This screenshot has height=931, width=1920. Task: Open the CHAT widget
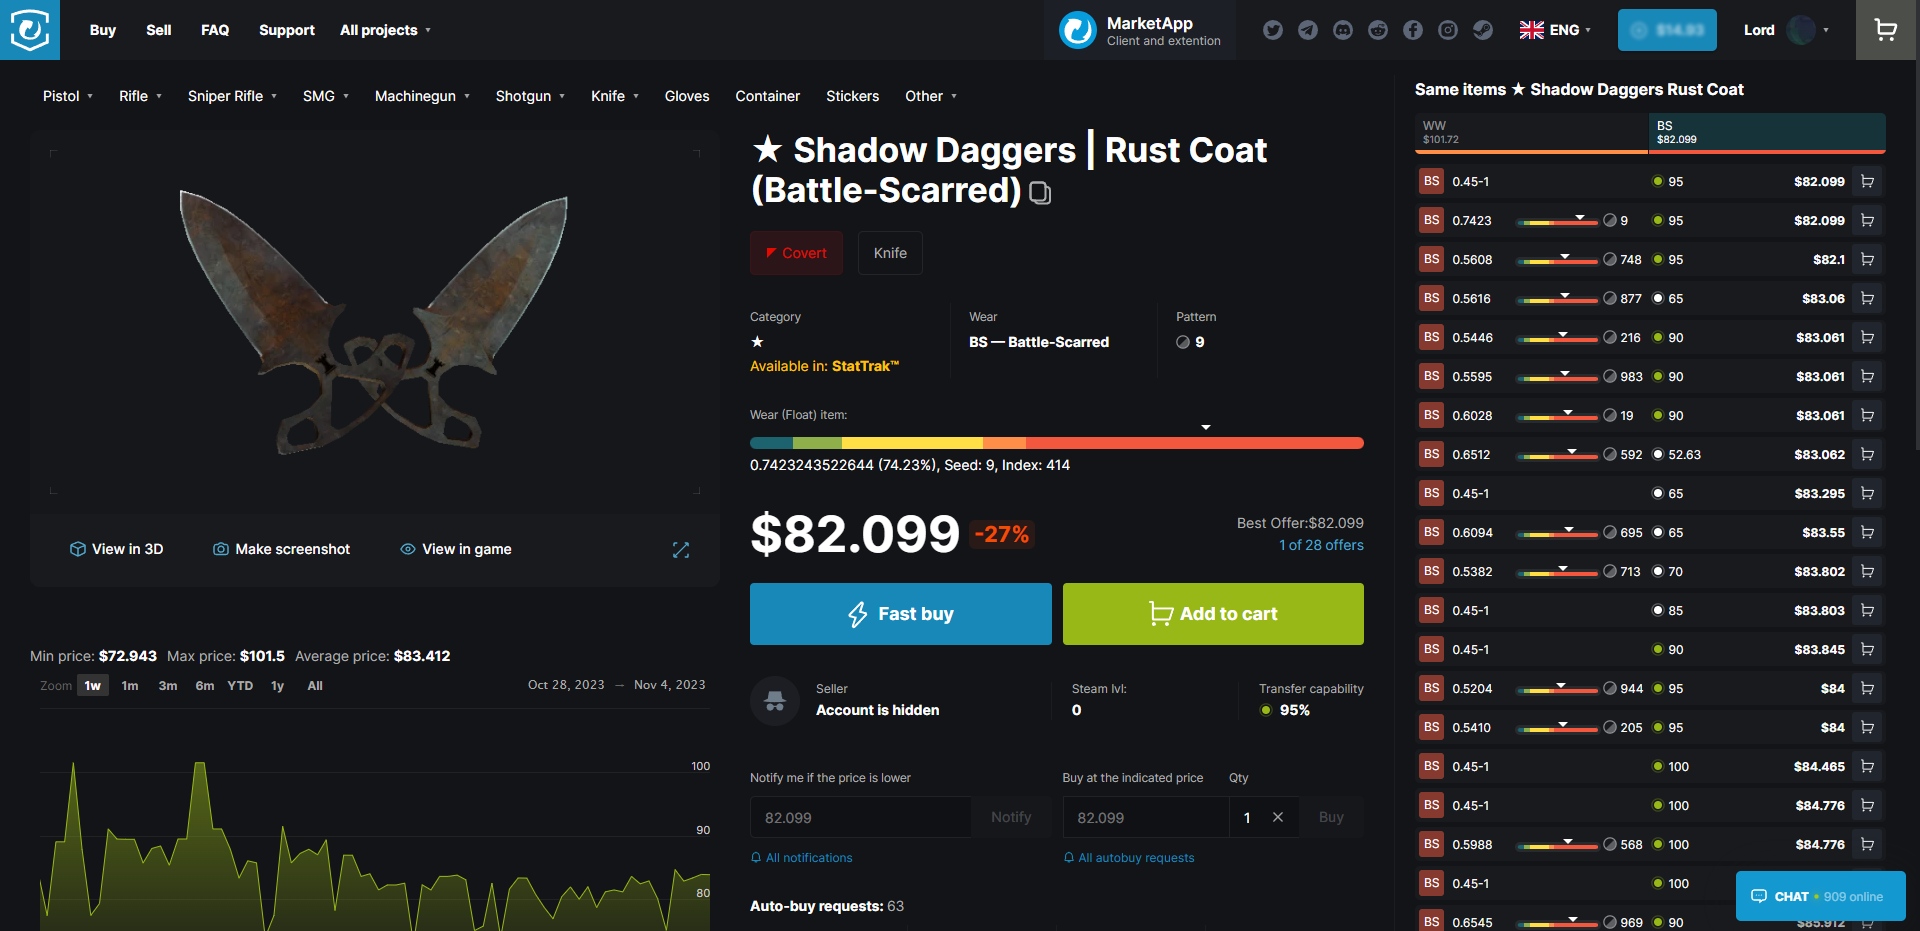[x=1820, y=896]
